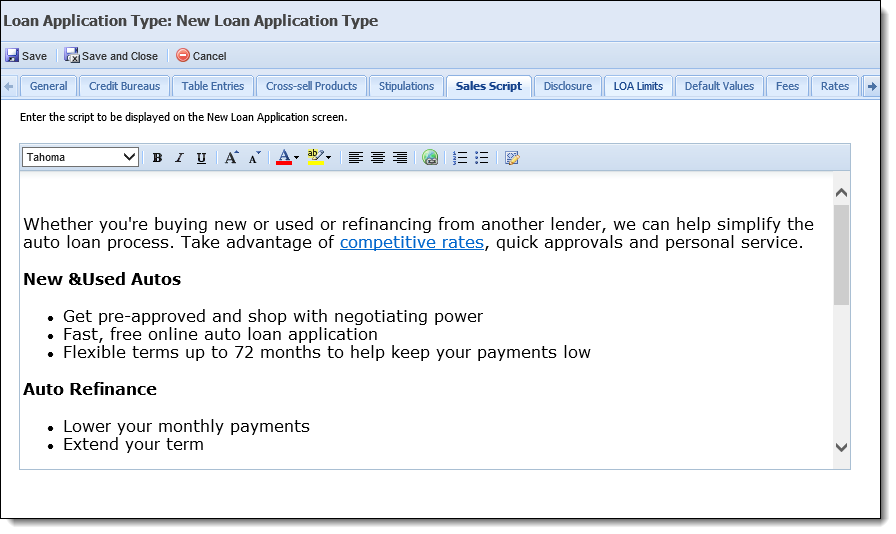This screenshot has height=534, width=896.
Task: Decrease the font size
Action: pyautogui.click(x=254, y=158)
